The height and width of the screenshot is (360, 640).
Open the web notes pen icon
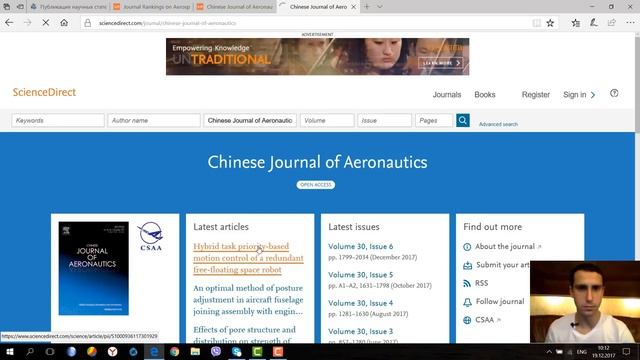pyautogui.click(x=593, y=23)
